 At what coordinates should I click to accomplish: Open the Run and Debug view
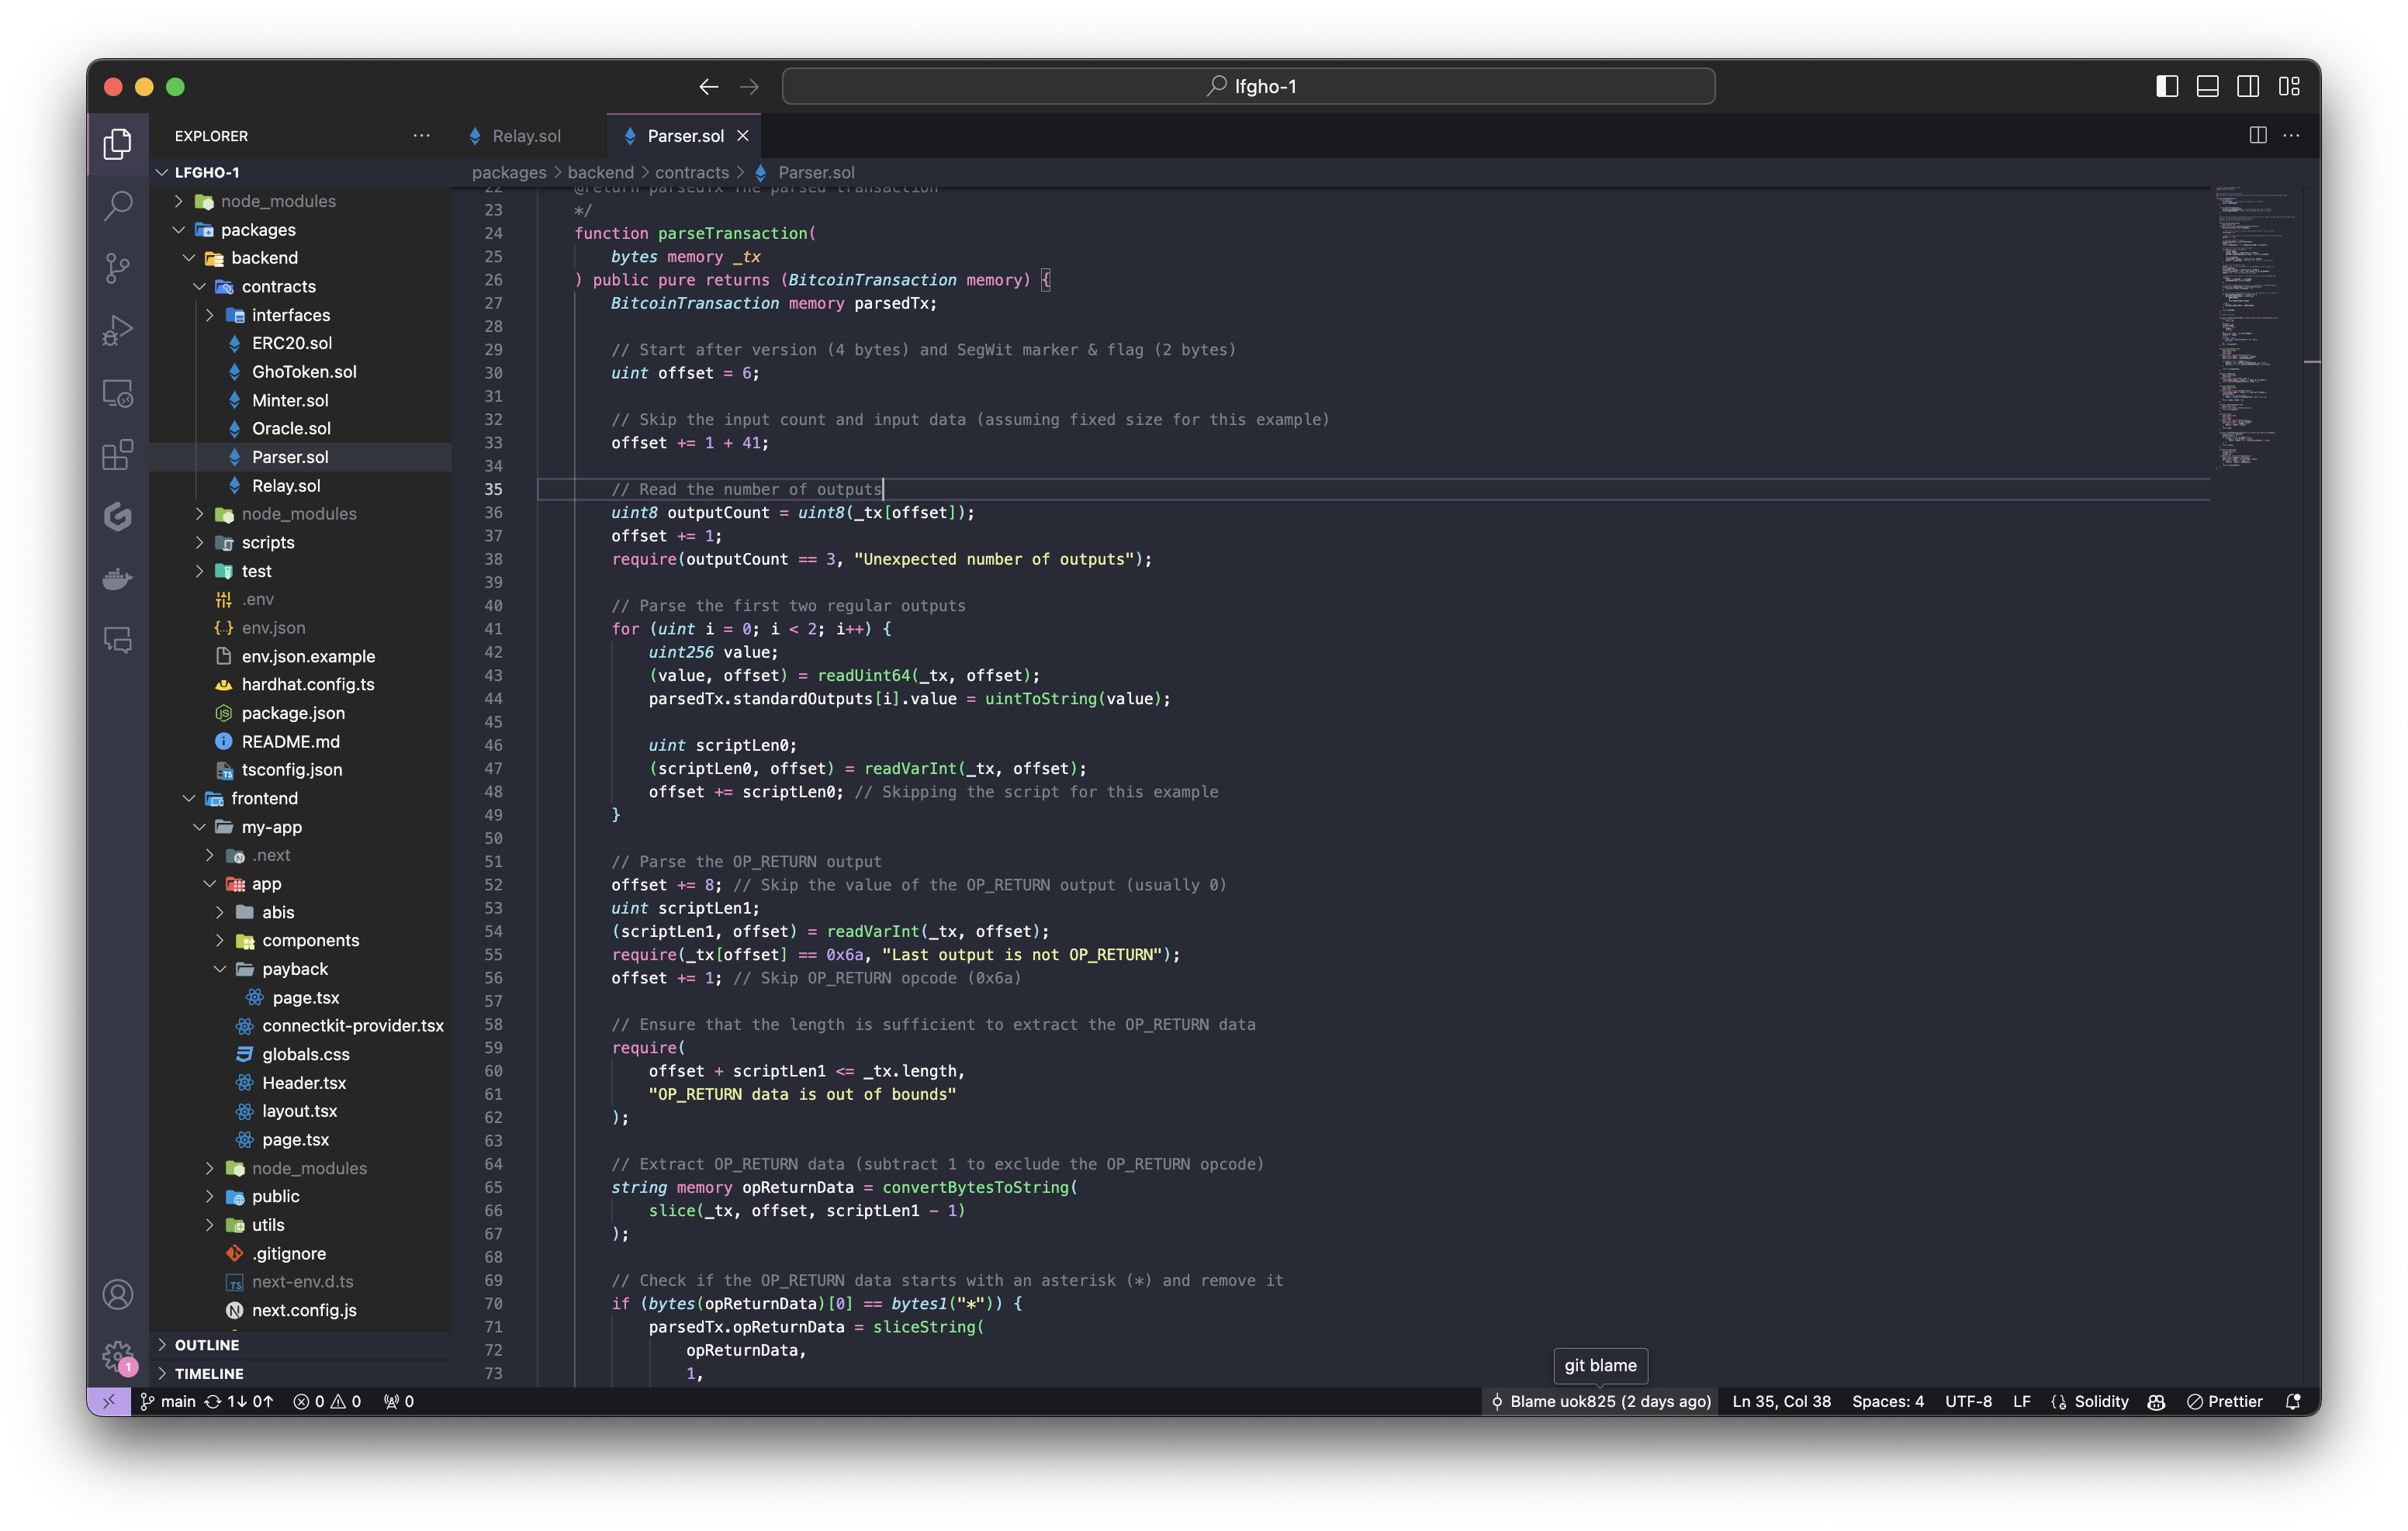click(118, 330)
